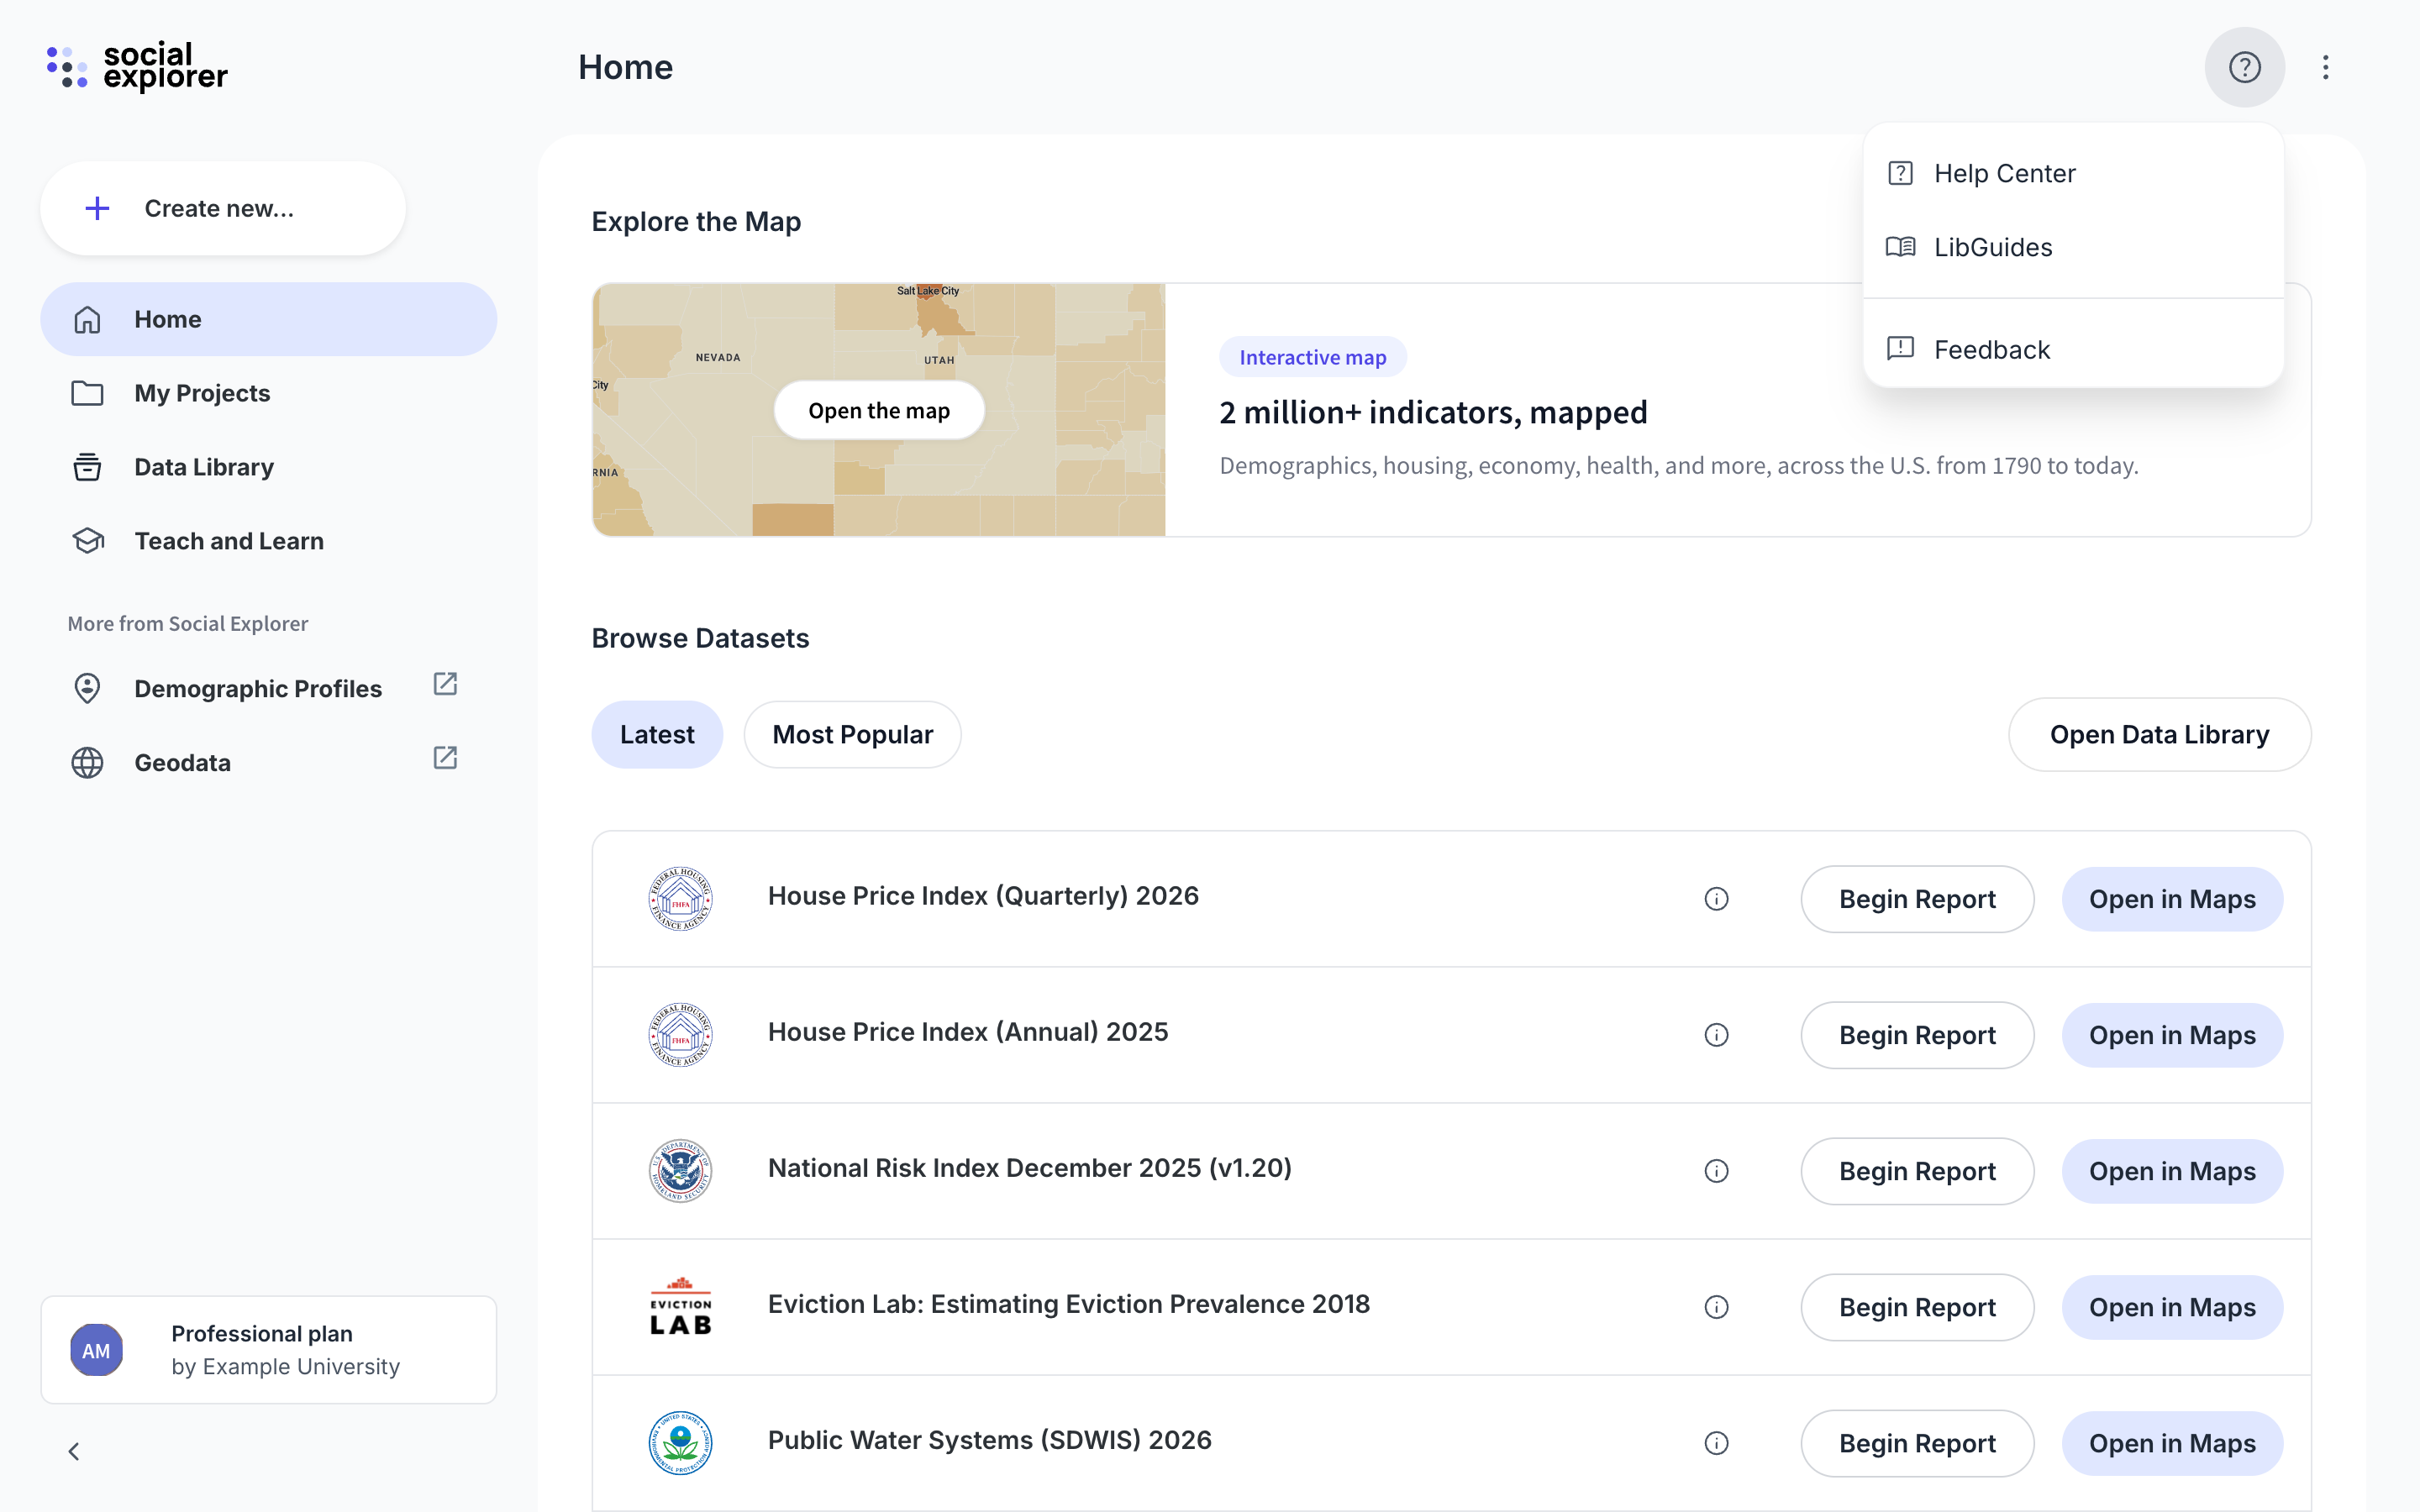Image resolution: width=2420 pixels, height=1512 pixels.
Task: Begin Report for Eviction Lab dataset
Action: (x=1917, y=1307)
